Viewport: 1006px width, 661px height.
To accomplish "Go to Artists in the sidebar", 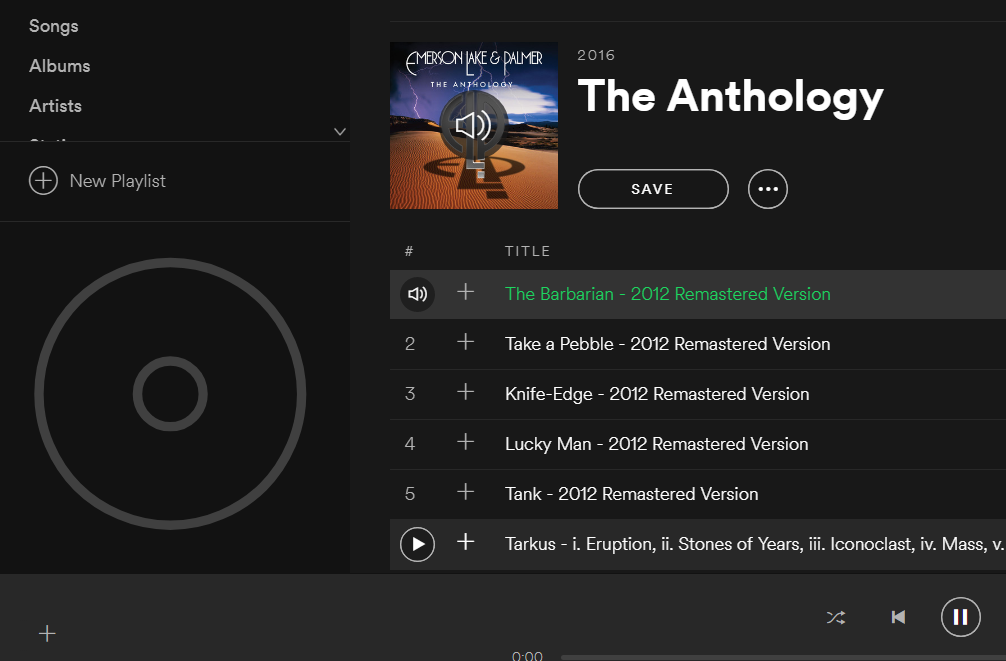I will coord(55,106).
